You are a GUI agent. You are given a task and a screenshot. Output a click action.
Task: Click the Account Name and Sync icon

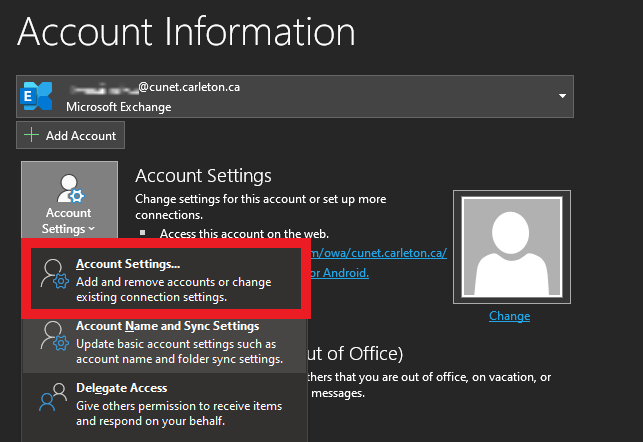tap(50, 342)
